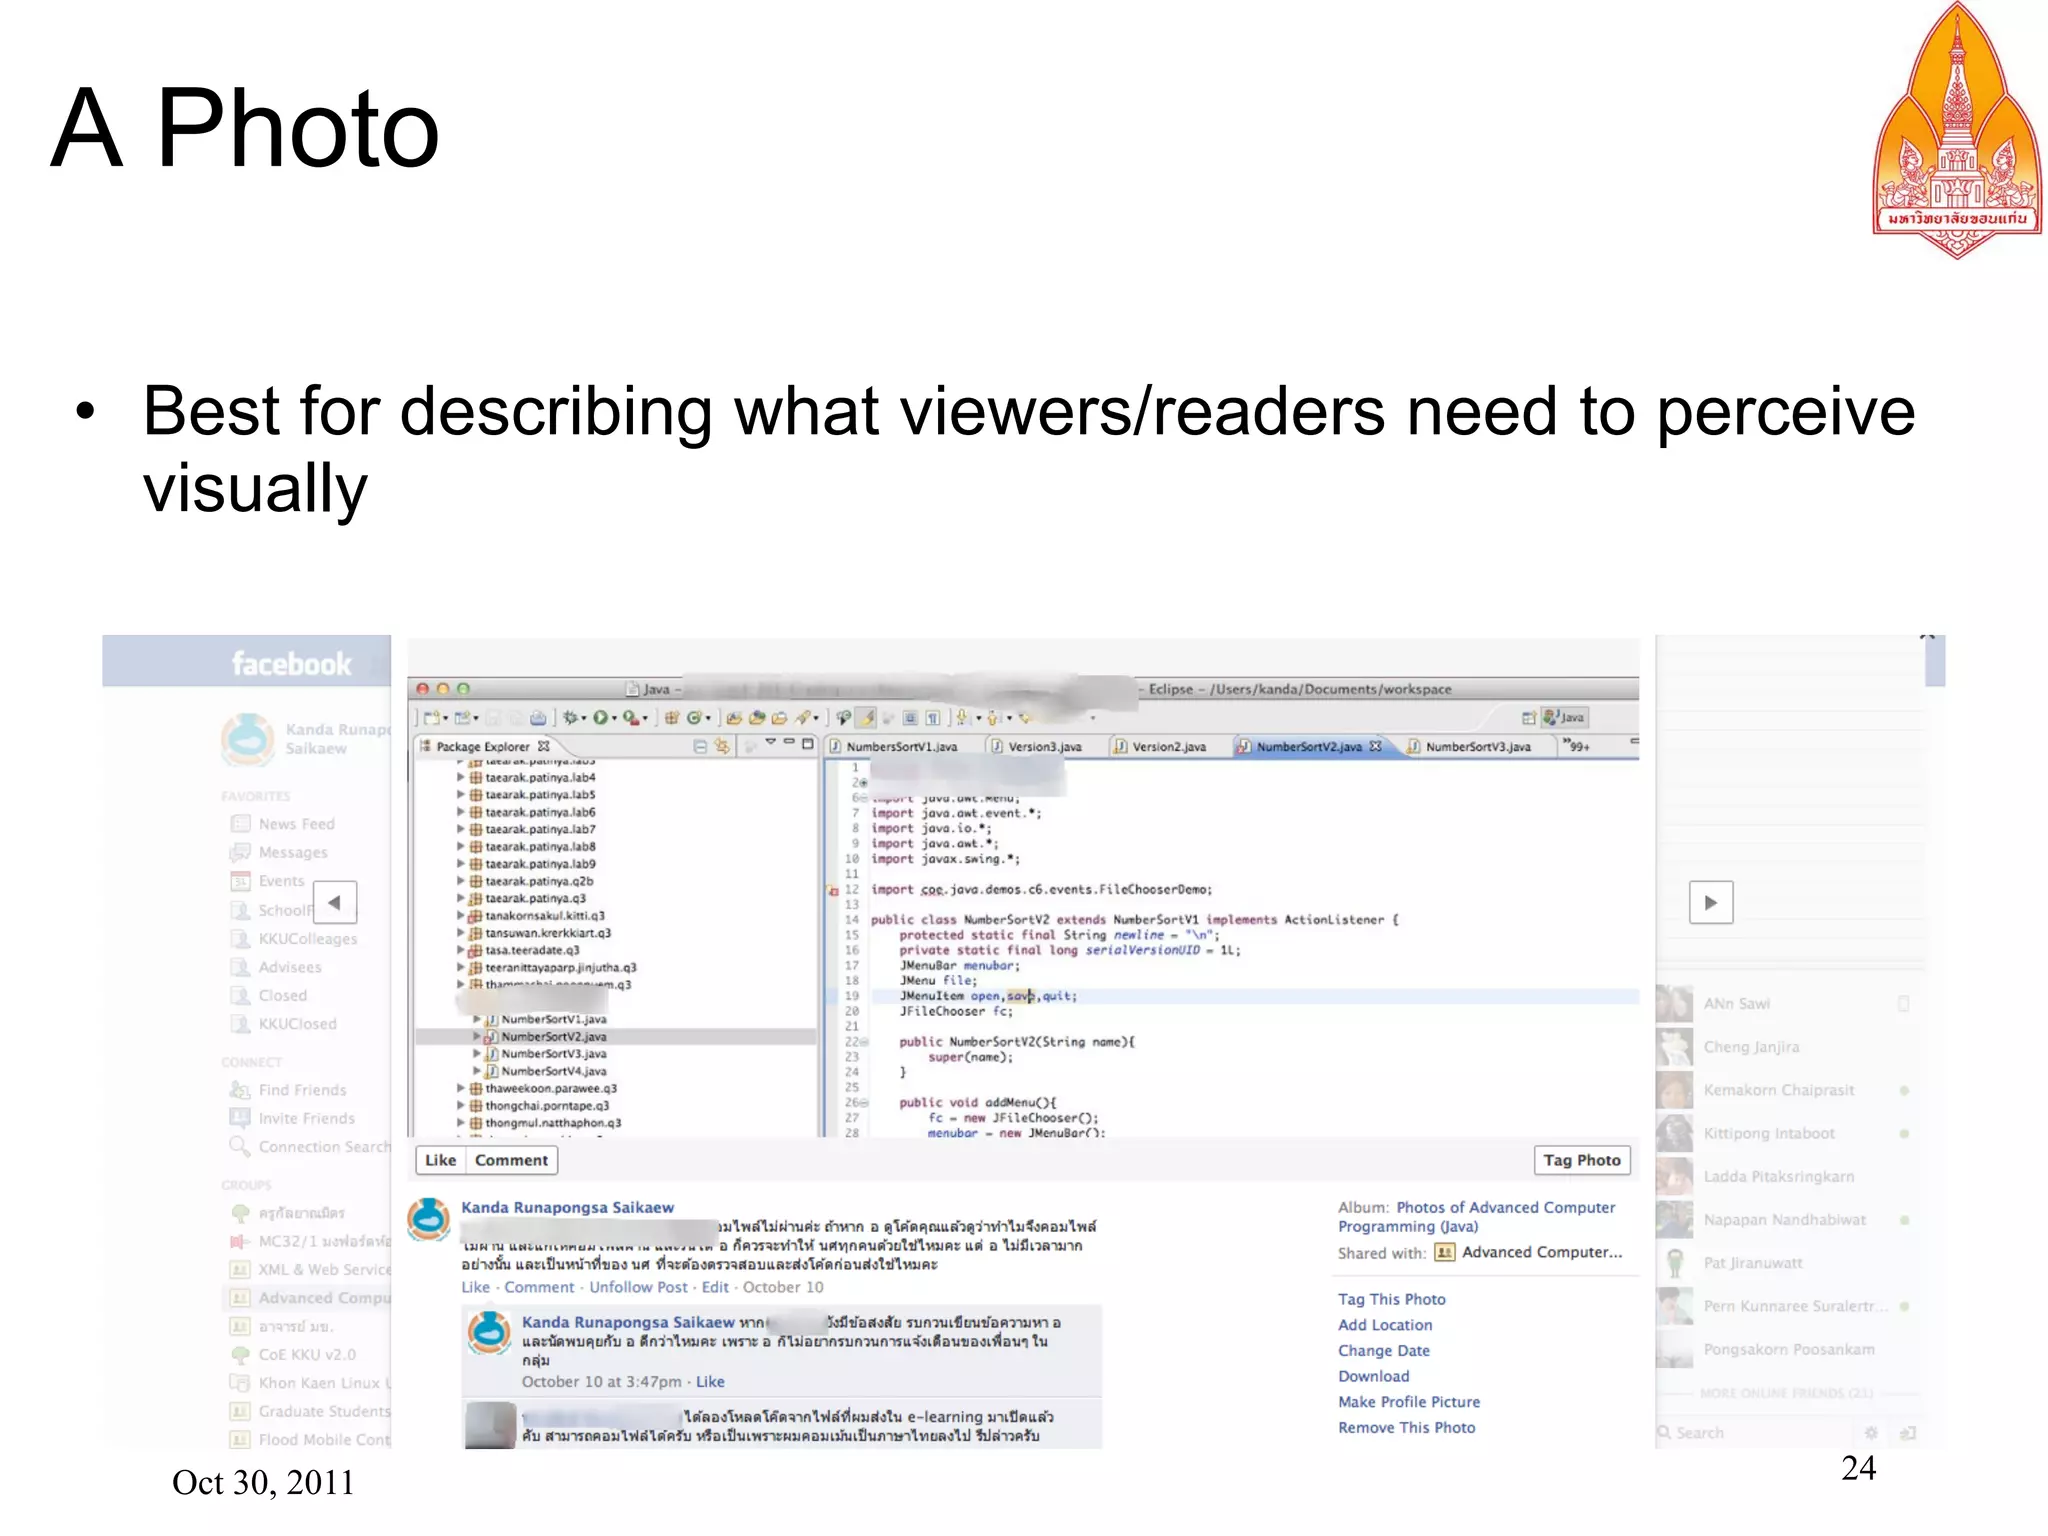Click the Eclipse Debug bug icon
The height and width of the screenshot is (1536, 2048).
tap(570, 717)
